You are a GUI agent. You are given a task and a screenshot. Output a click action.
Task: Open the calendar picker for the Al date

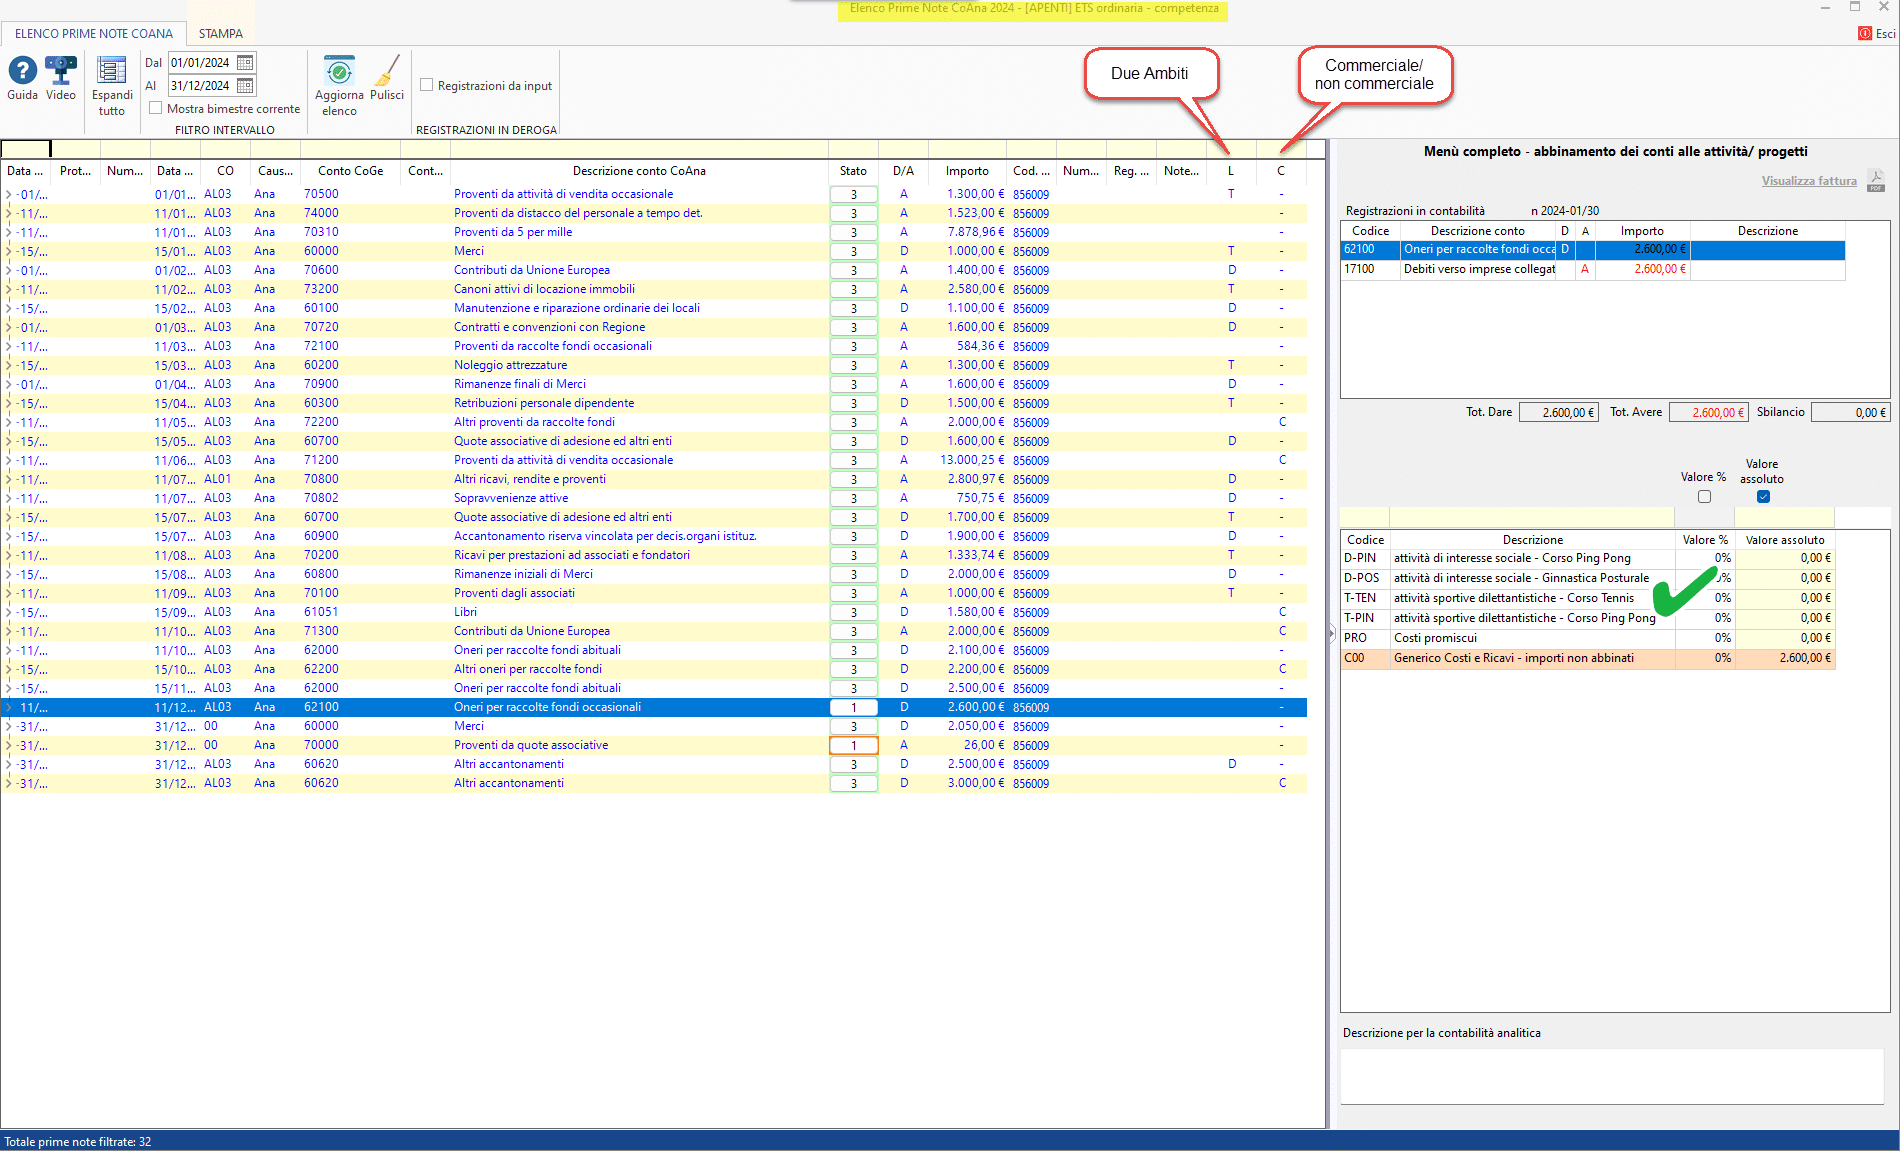point(245,86)
